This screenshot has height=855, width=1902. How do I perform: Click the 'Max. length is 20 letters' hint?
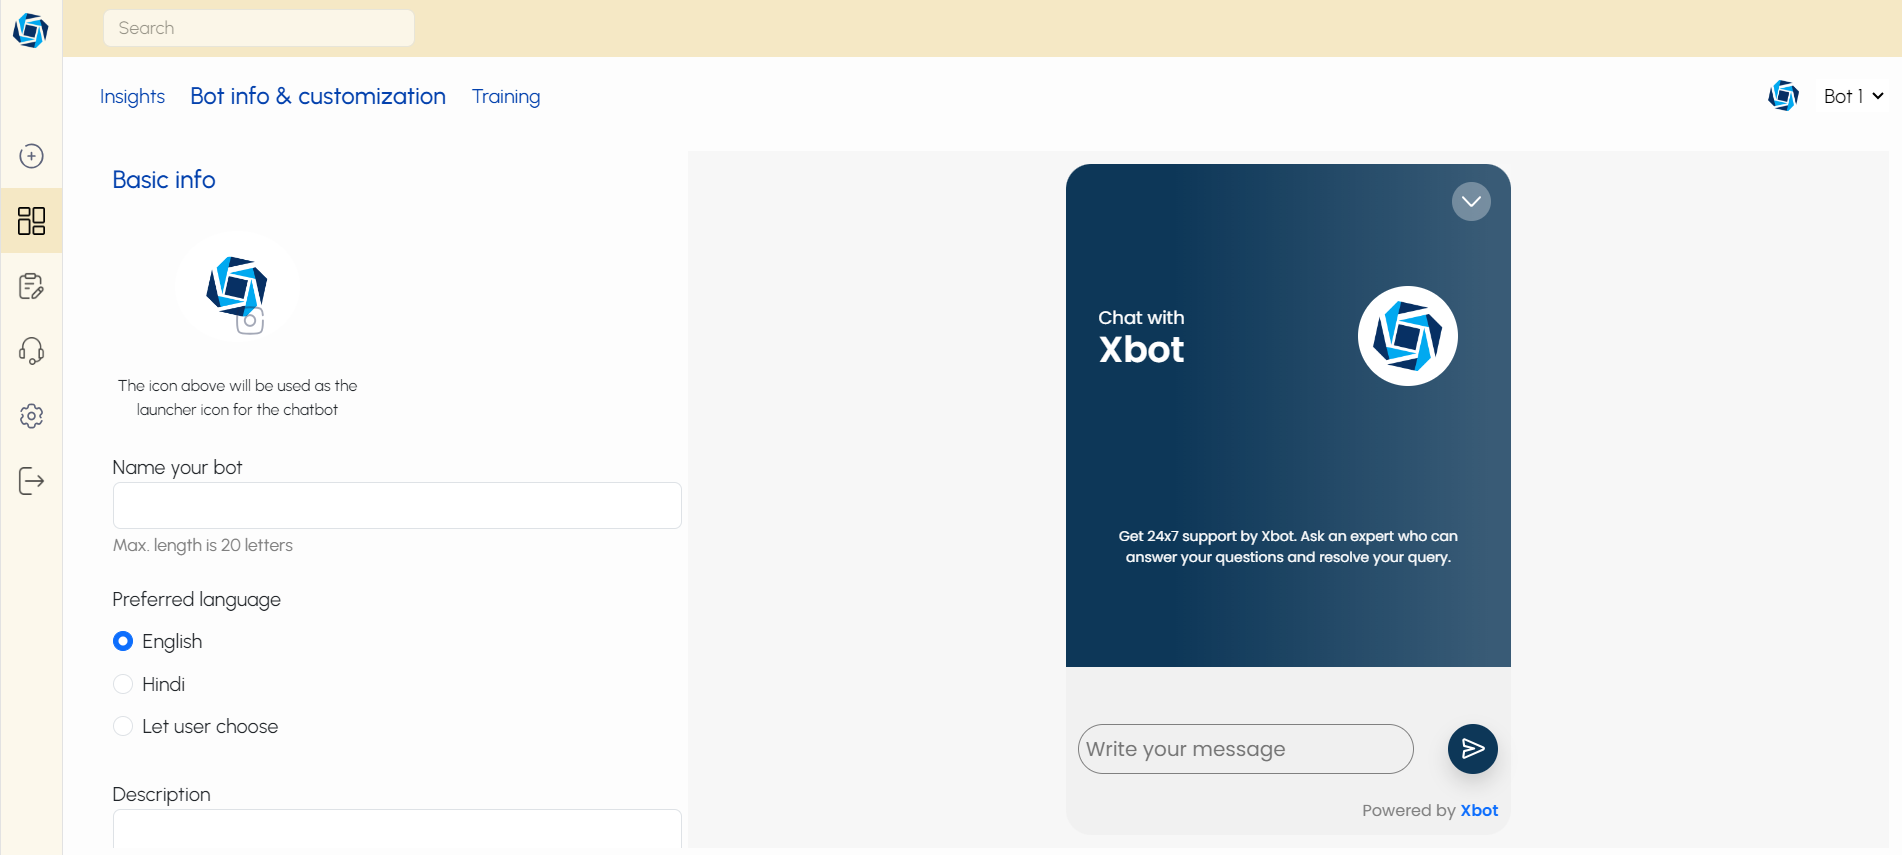(x=203, y=545)
